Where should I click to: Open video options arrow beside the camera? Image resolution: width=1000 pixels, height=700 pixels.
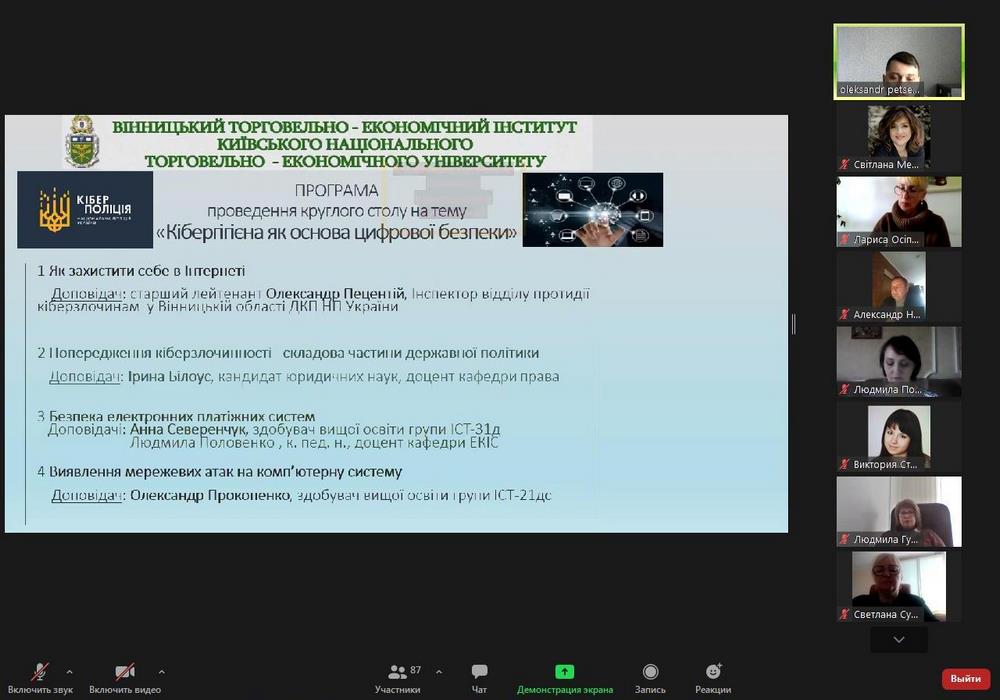click(x=161, y=672)
